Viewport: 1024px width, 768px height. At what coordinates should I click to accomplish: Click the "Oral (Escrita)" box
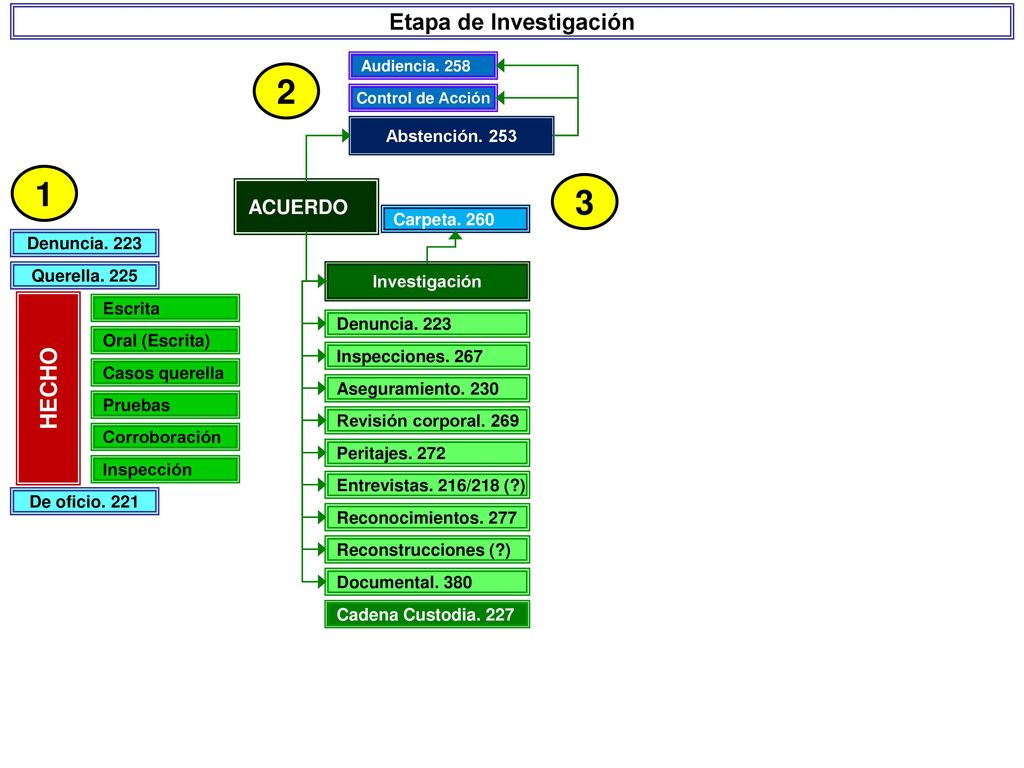[x=165, y=340]
